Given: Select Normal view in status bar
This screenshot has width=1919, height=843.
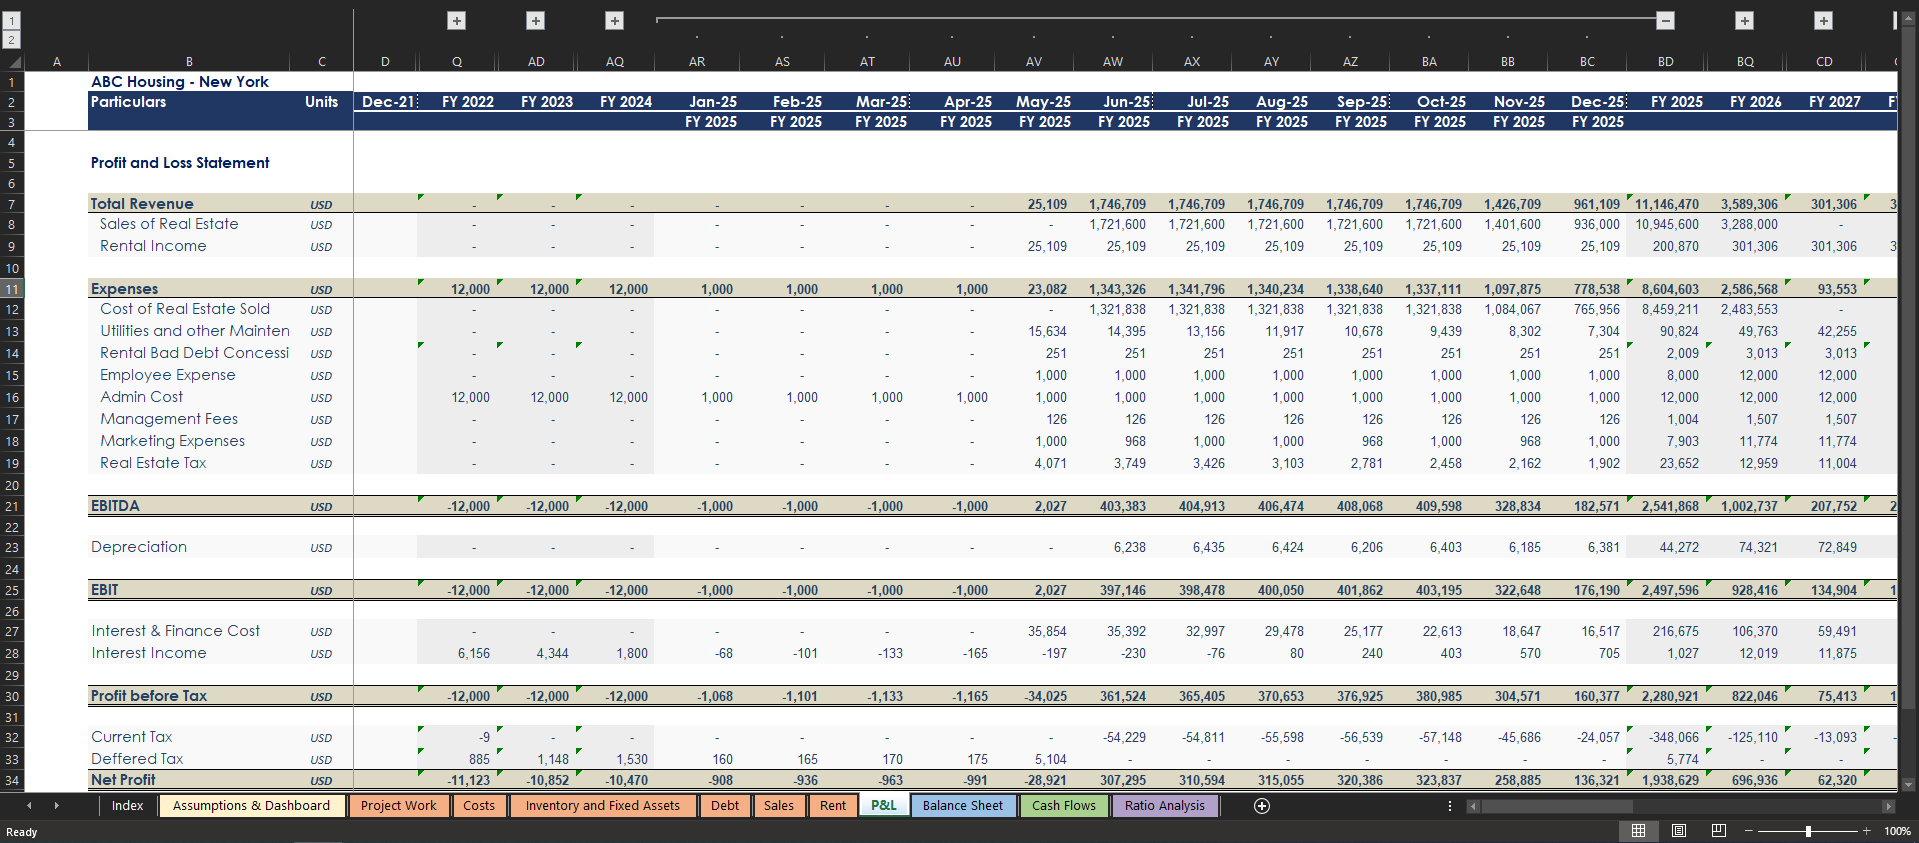Looking at the screenshot, I should (x=1638, y=831).
